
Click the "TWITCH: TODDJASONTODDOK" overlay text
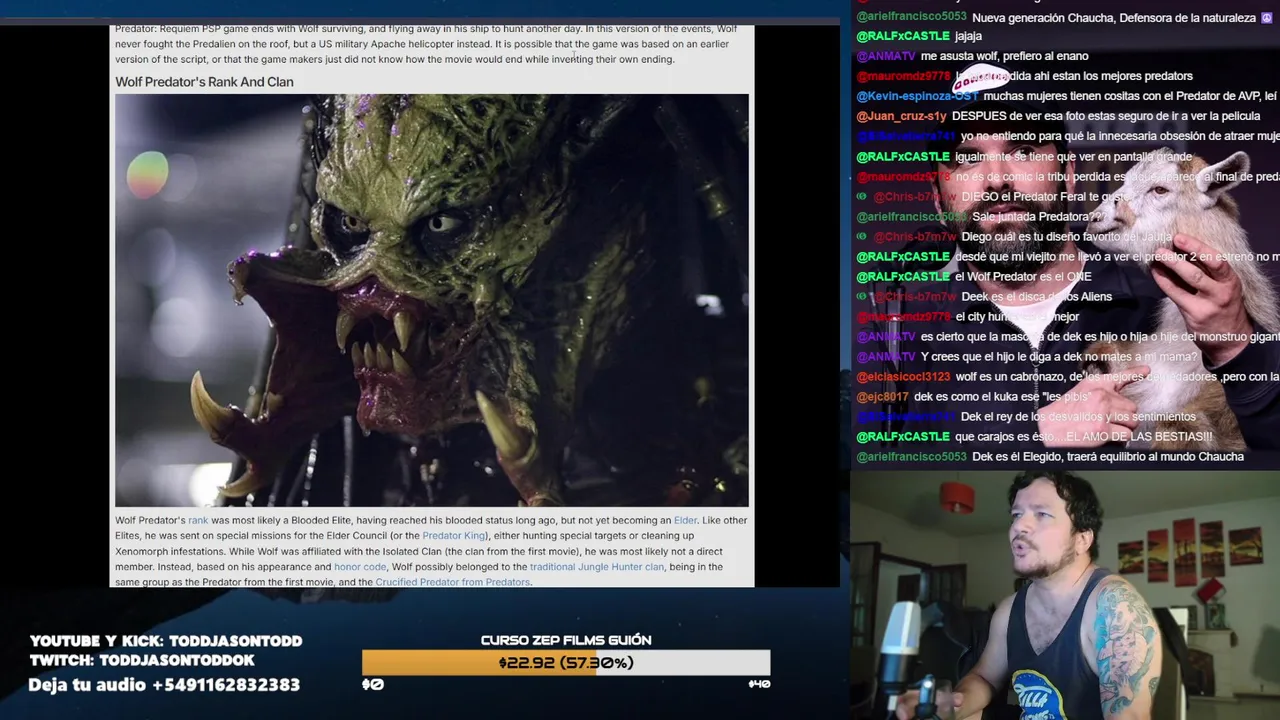click(142, 661)
